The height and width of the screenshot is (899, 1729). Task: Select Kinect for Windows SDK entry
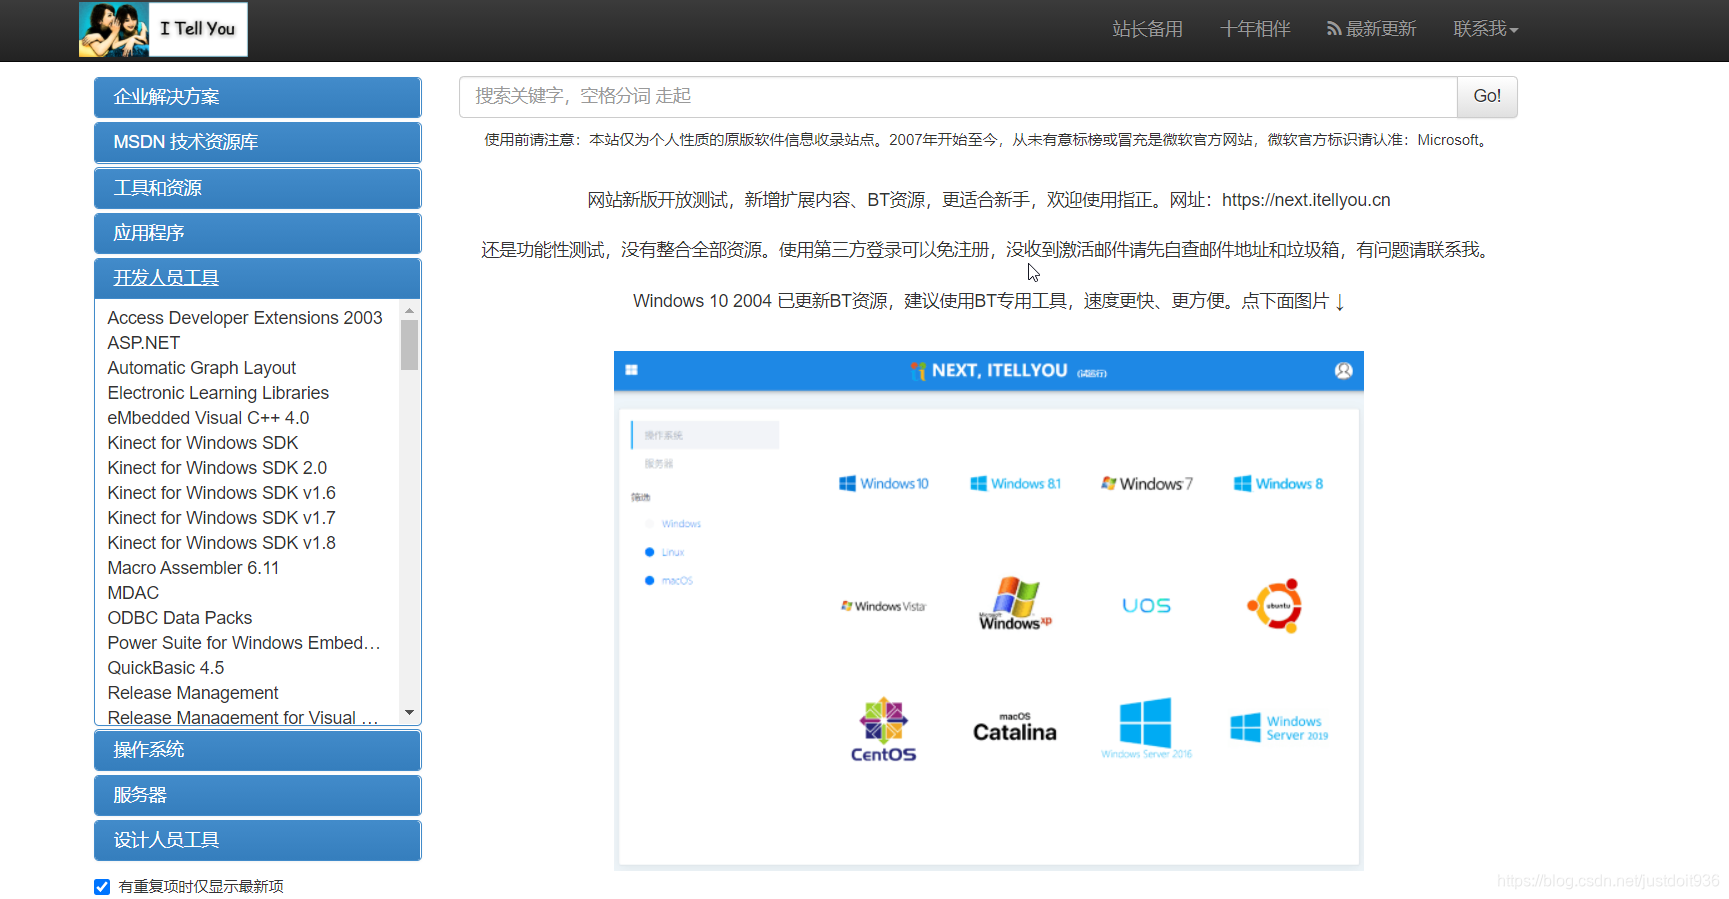[x=203, y=443]
